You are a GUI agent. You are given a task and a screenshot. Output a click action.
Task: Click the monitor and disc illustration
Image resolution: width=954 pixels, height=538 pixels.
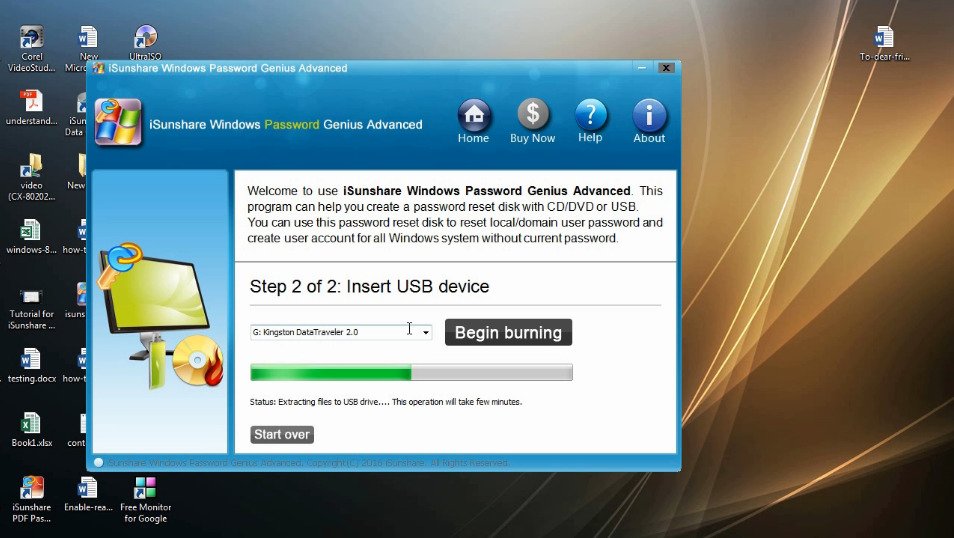pyautogui.click(x=159, y=316)
